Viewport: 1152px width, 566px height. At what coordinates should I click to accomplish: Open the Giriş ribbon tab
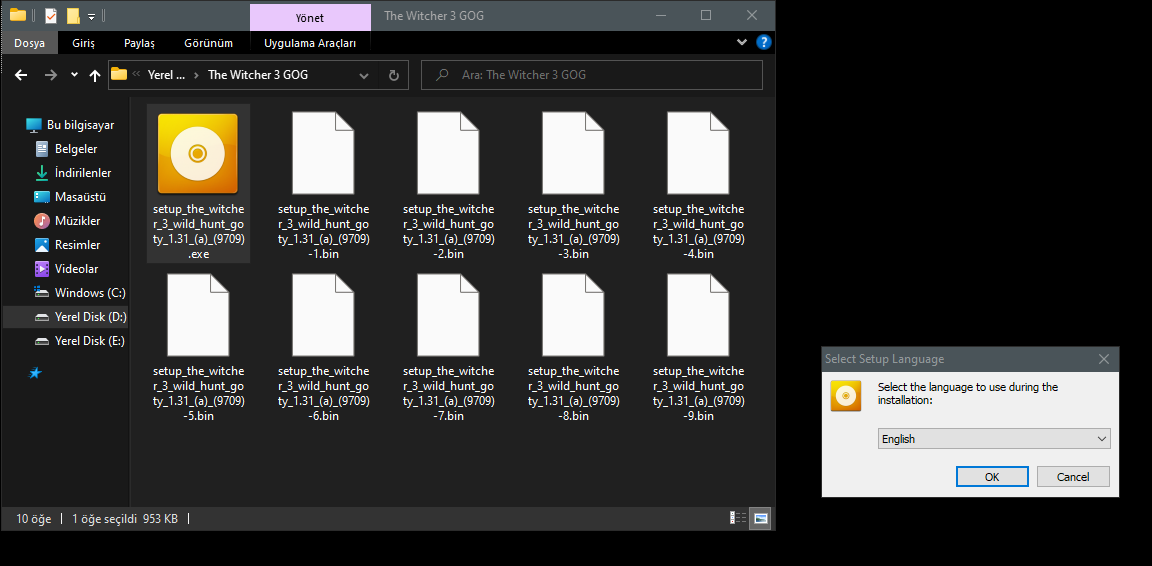[x=83, y=43]
